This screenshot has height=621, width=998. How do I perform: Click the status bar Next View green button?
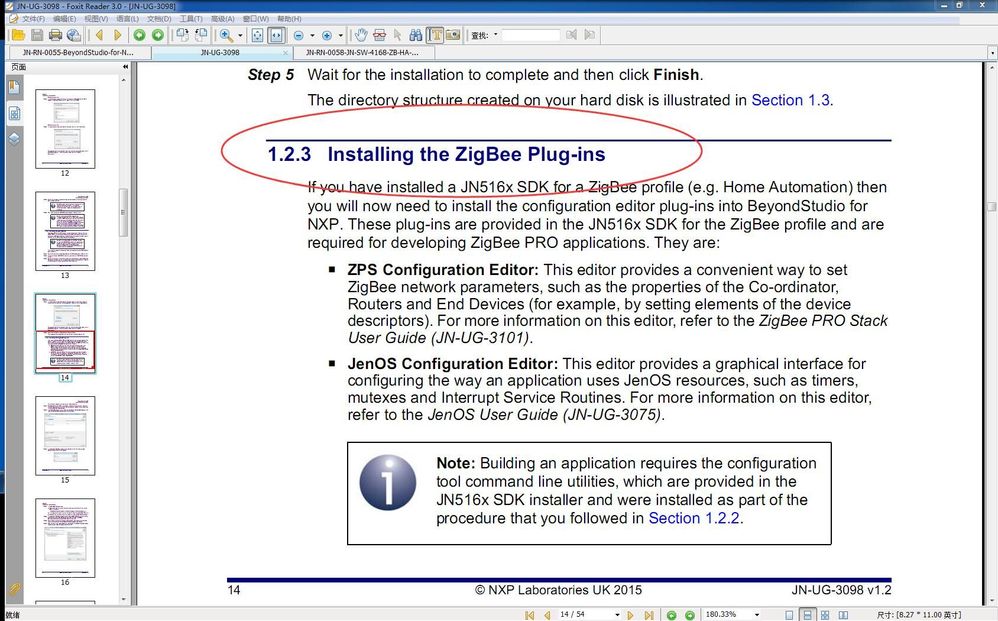pyautogui.click(x=690, y=615)
